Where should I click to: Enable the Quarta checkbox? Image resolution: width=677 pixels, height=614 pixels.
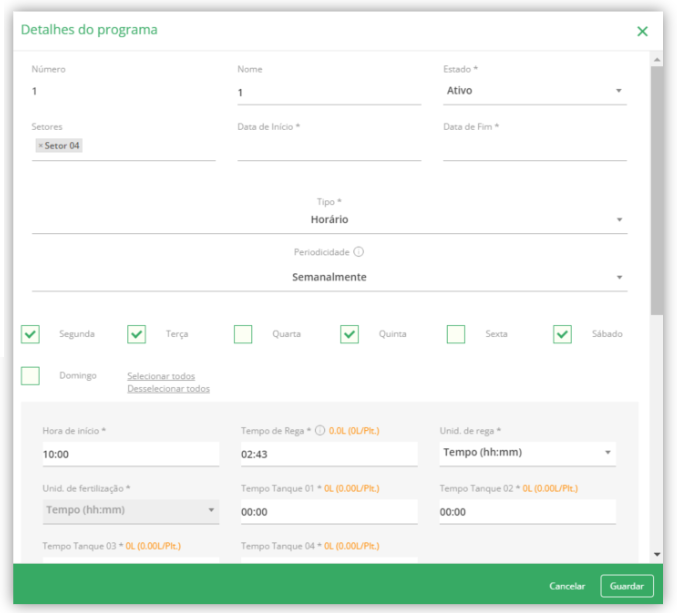coord(243,334)
